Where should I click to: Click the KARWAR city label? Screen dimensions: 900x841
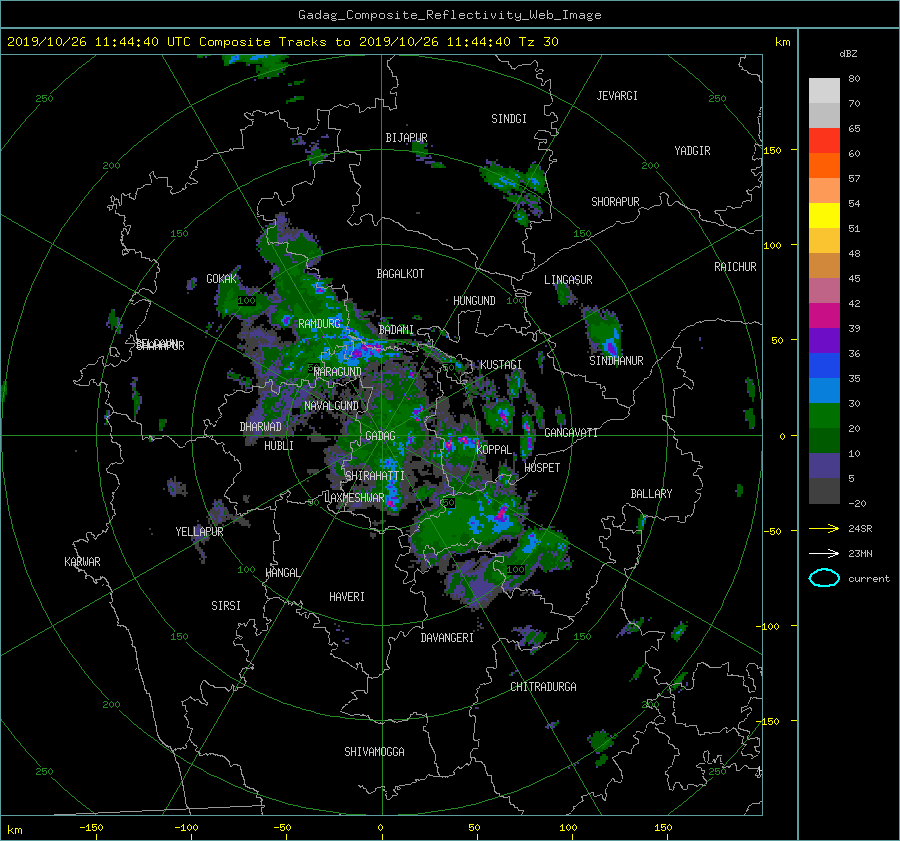click(82, 562)
